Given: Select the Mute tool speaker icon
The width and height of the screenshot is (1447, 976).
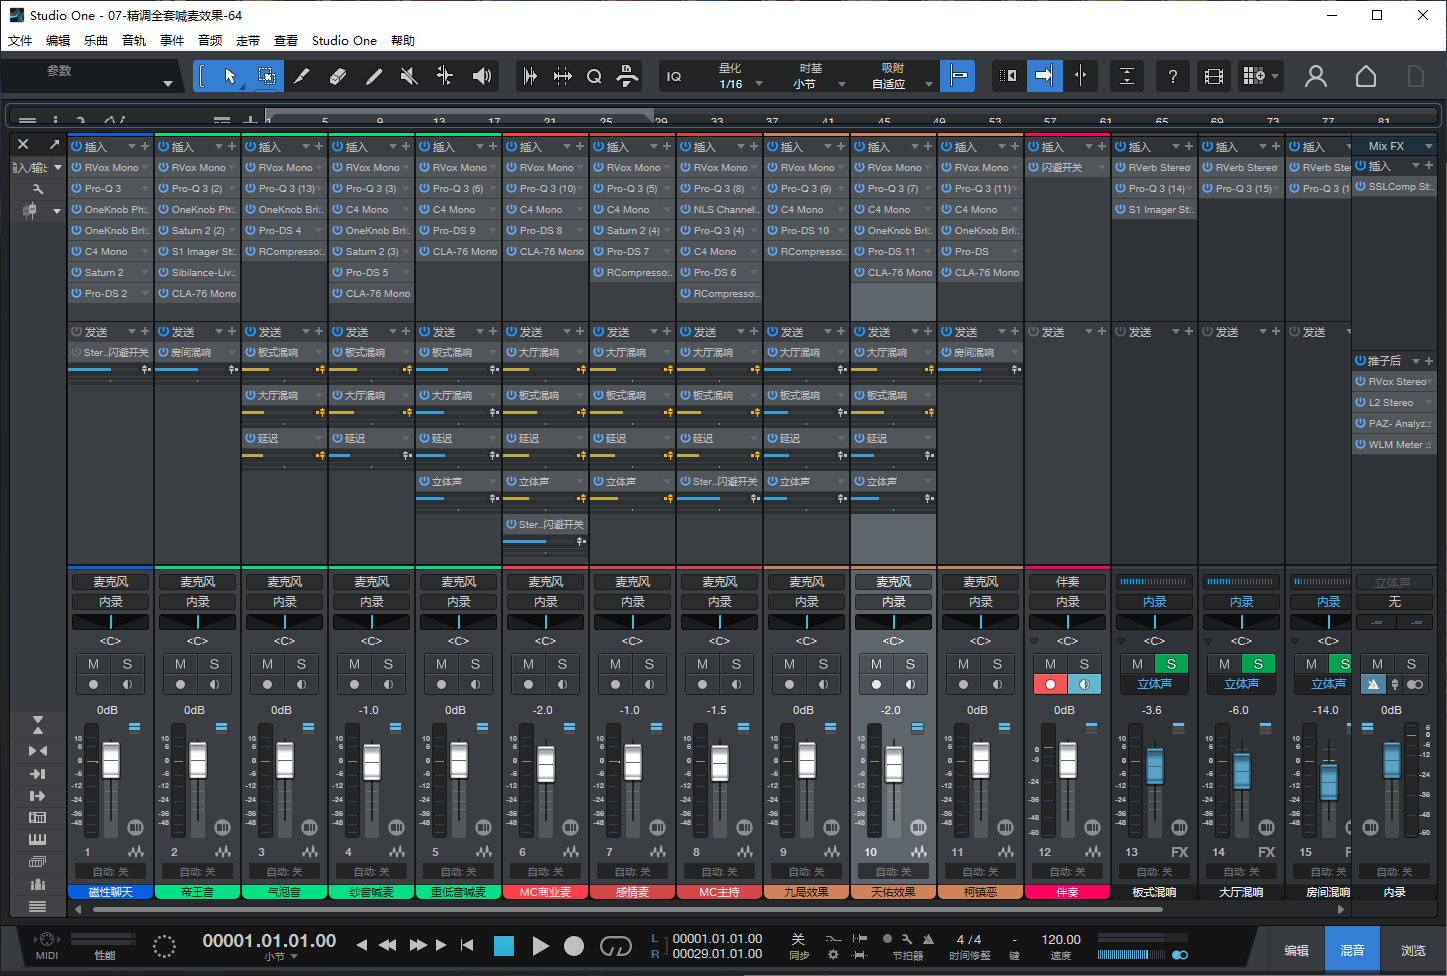Looking at the screenshot, I should click(x=408, y=76).
